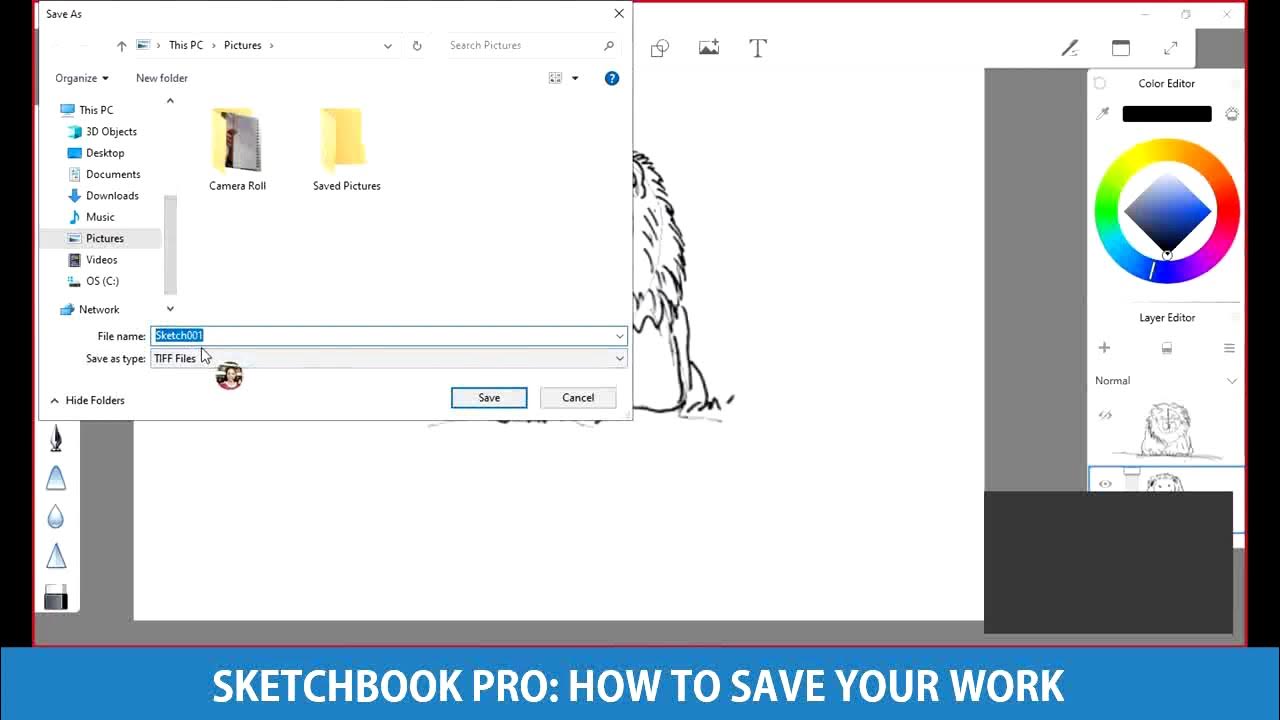Select the blue marker brush
The height and width of the screenshot is (720, 1280).
coord(56,477)
